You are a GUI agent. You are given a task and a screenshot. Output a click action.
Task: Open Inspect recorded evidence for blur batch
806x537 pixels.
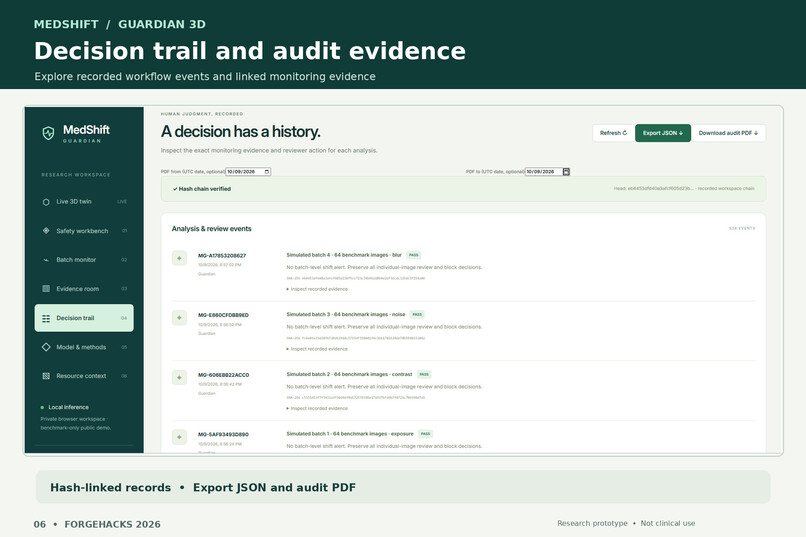pos(317,289)
